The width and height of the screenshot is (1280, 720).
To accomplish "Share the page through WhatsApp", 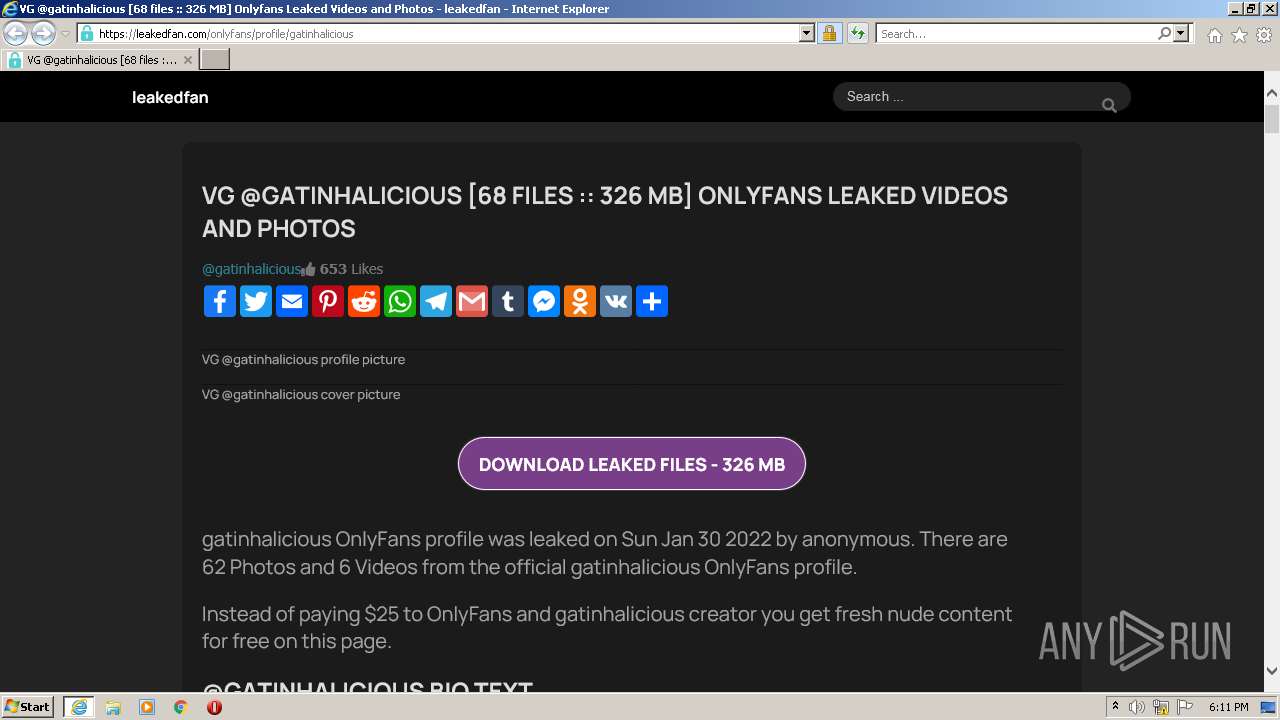I will (x=400, y=301).
